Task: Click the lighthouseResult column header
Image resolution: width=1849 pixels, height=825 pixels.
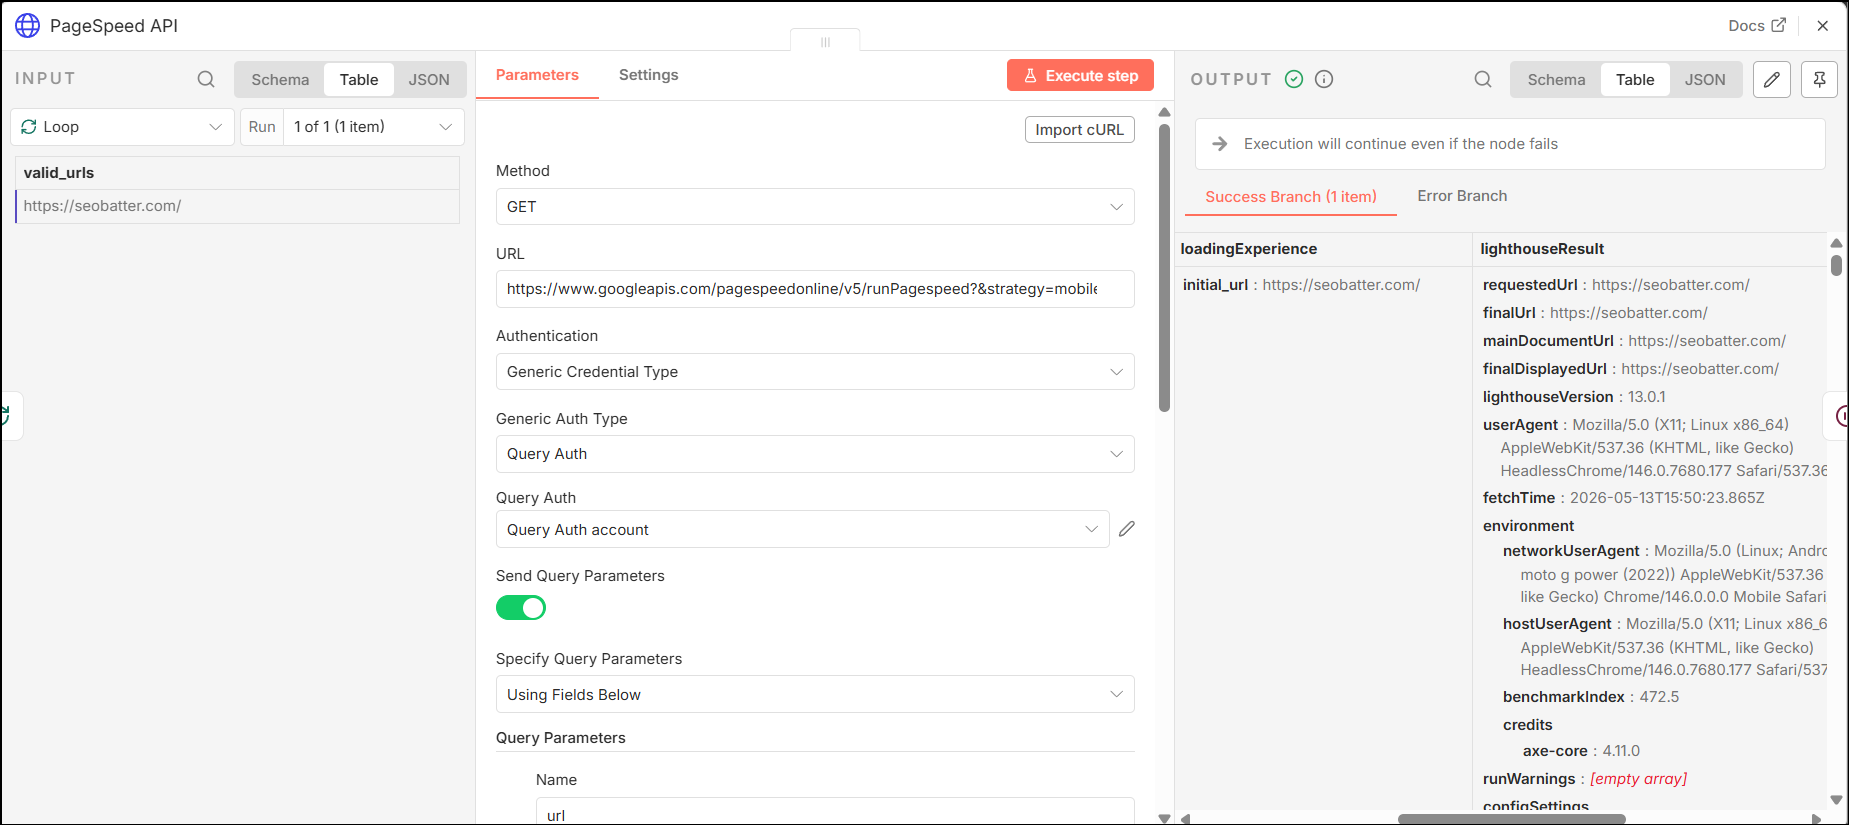Action: point(1650,249)
